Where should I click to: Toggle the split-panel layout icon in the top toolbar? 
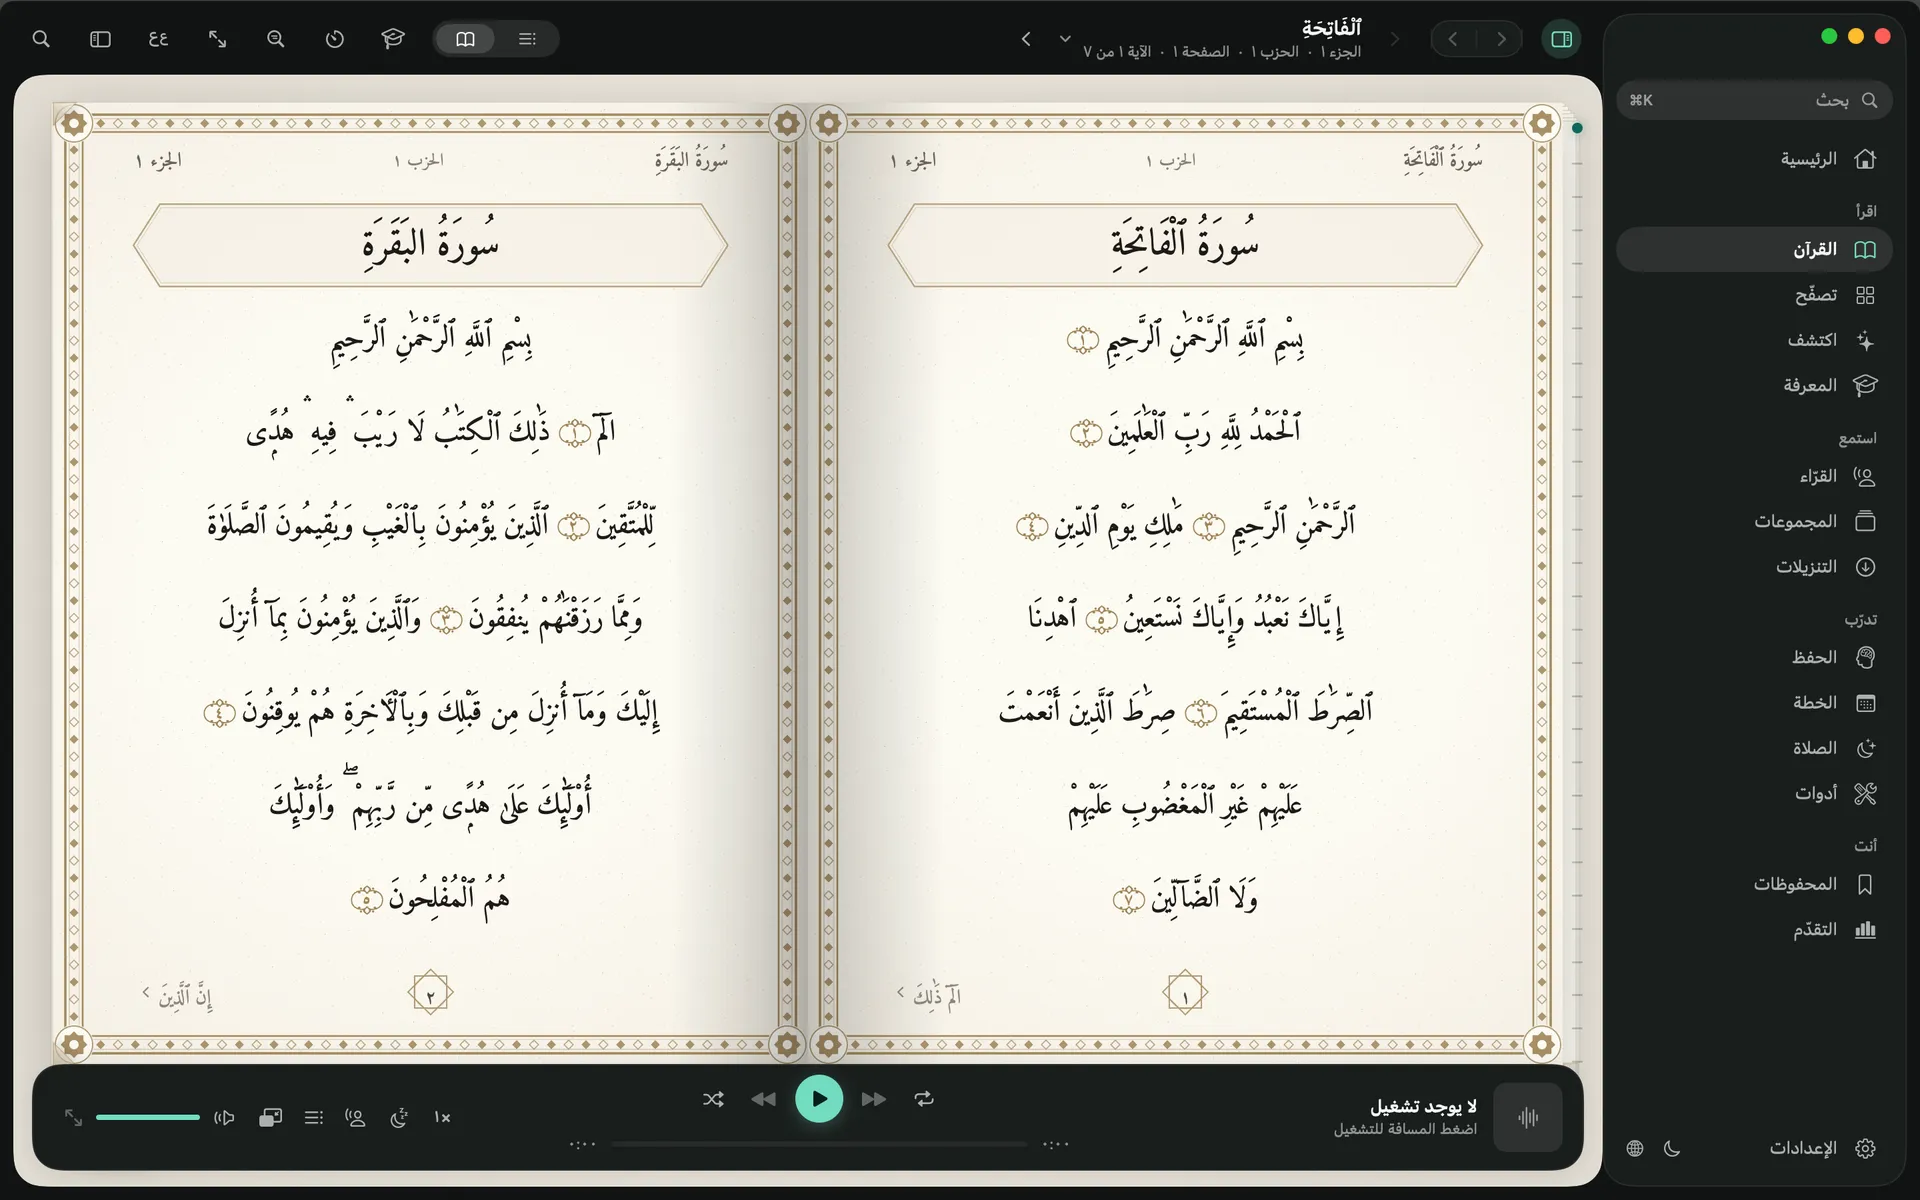(100, 39)
